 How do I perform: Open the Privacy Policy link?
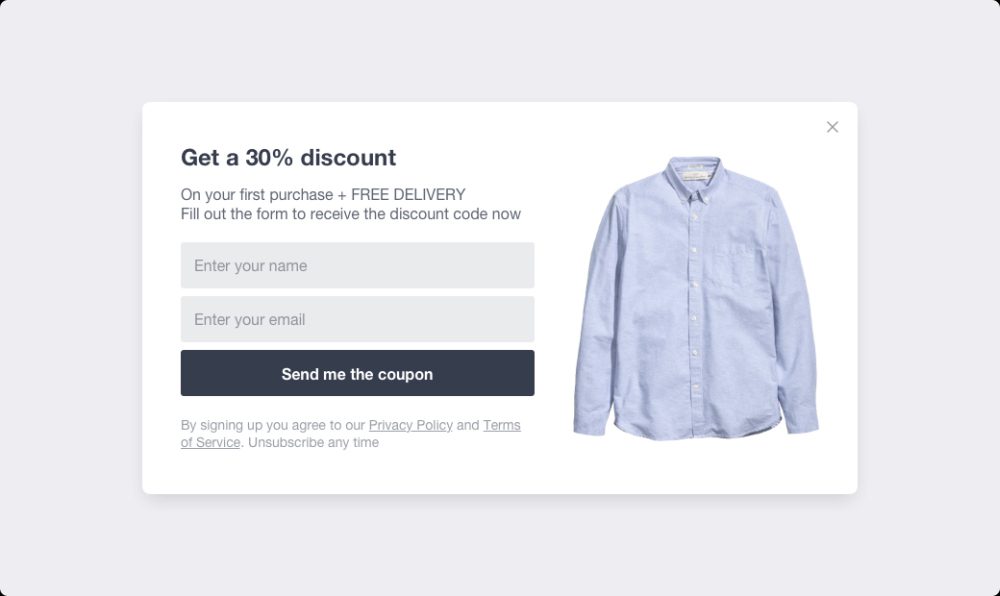coord(410,425)
